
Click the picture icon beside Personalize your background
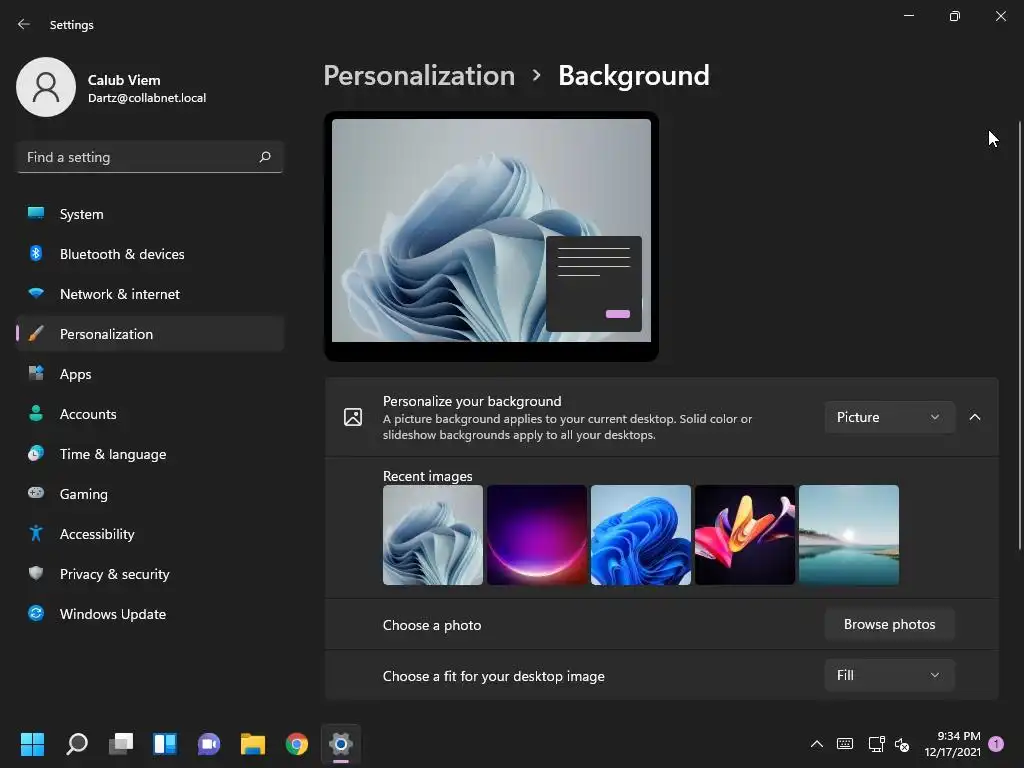[x=353, y=417]
